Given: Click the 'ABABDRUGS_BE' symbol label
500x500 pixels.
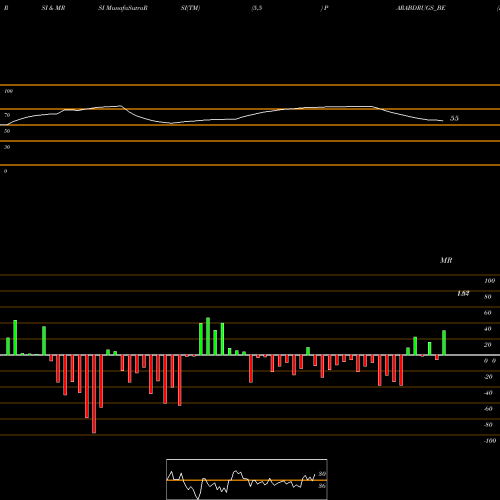Looking at the screenshot, I should (421, 8).
